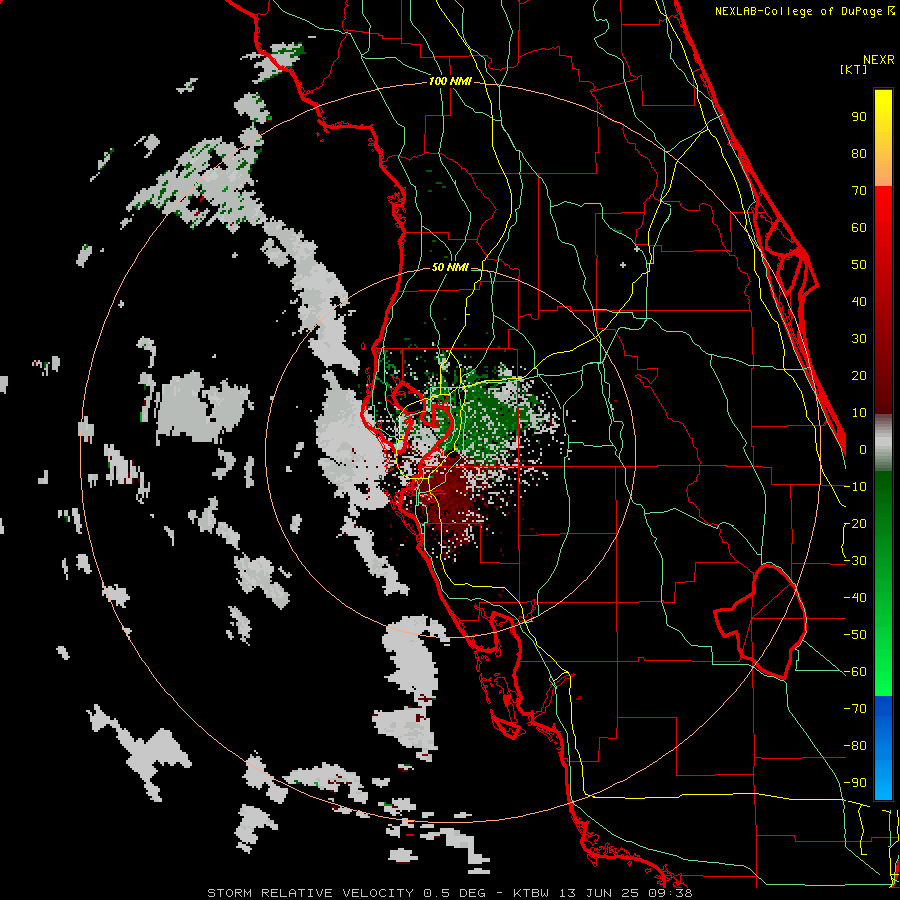Click the 100 NMI range ring label
The width and height of the screenshot is (900, 900).
pyautogui.click(x=450, y=81)
